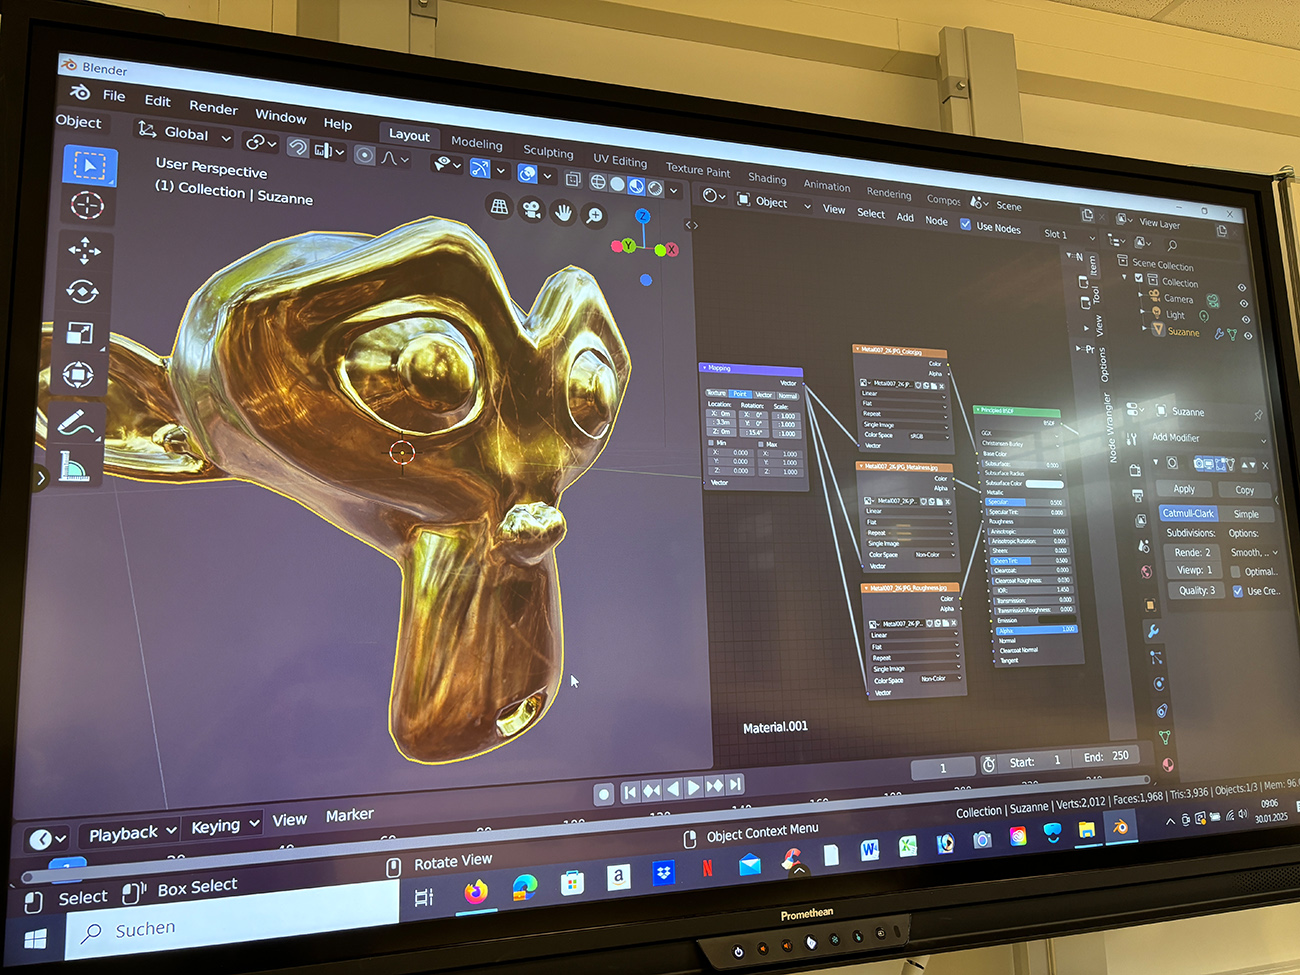Screen dimensions: 1300x975
Task: Open the Object properties orange square tab
Action: (1150, 605)
